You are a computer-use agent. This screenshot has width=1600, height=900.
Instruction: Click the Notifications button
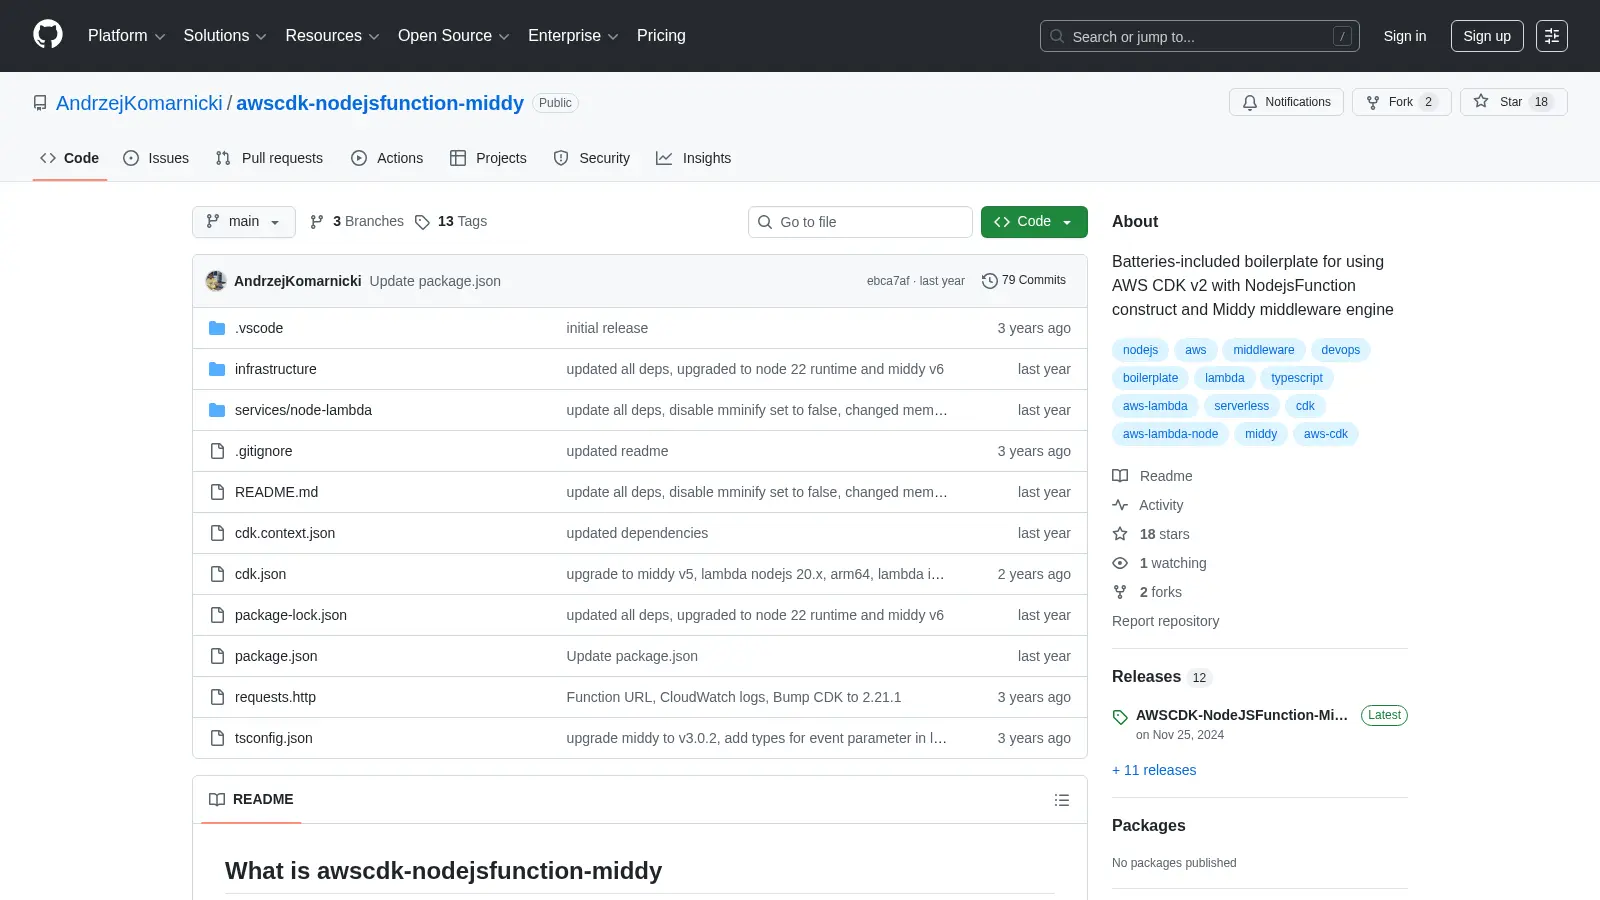tap(1286, 102)
